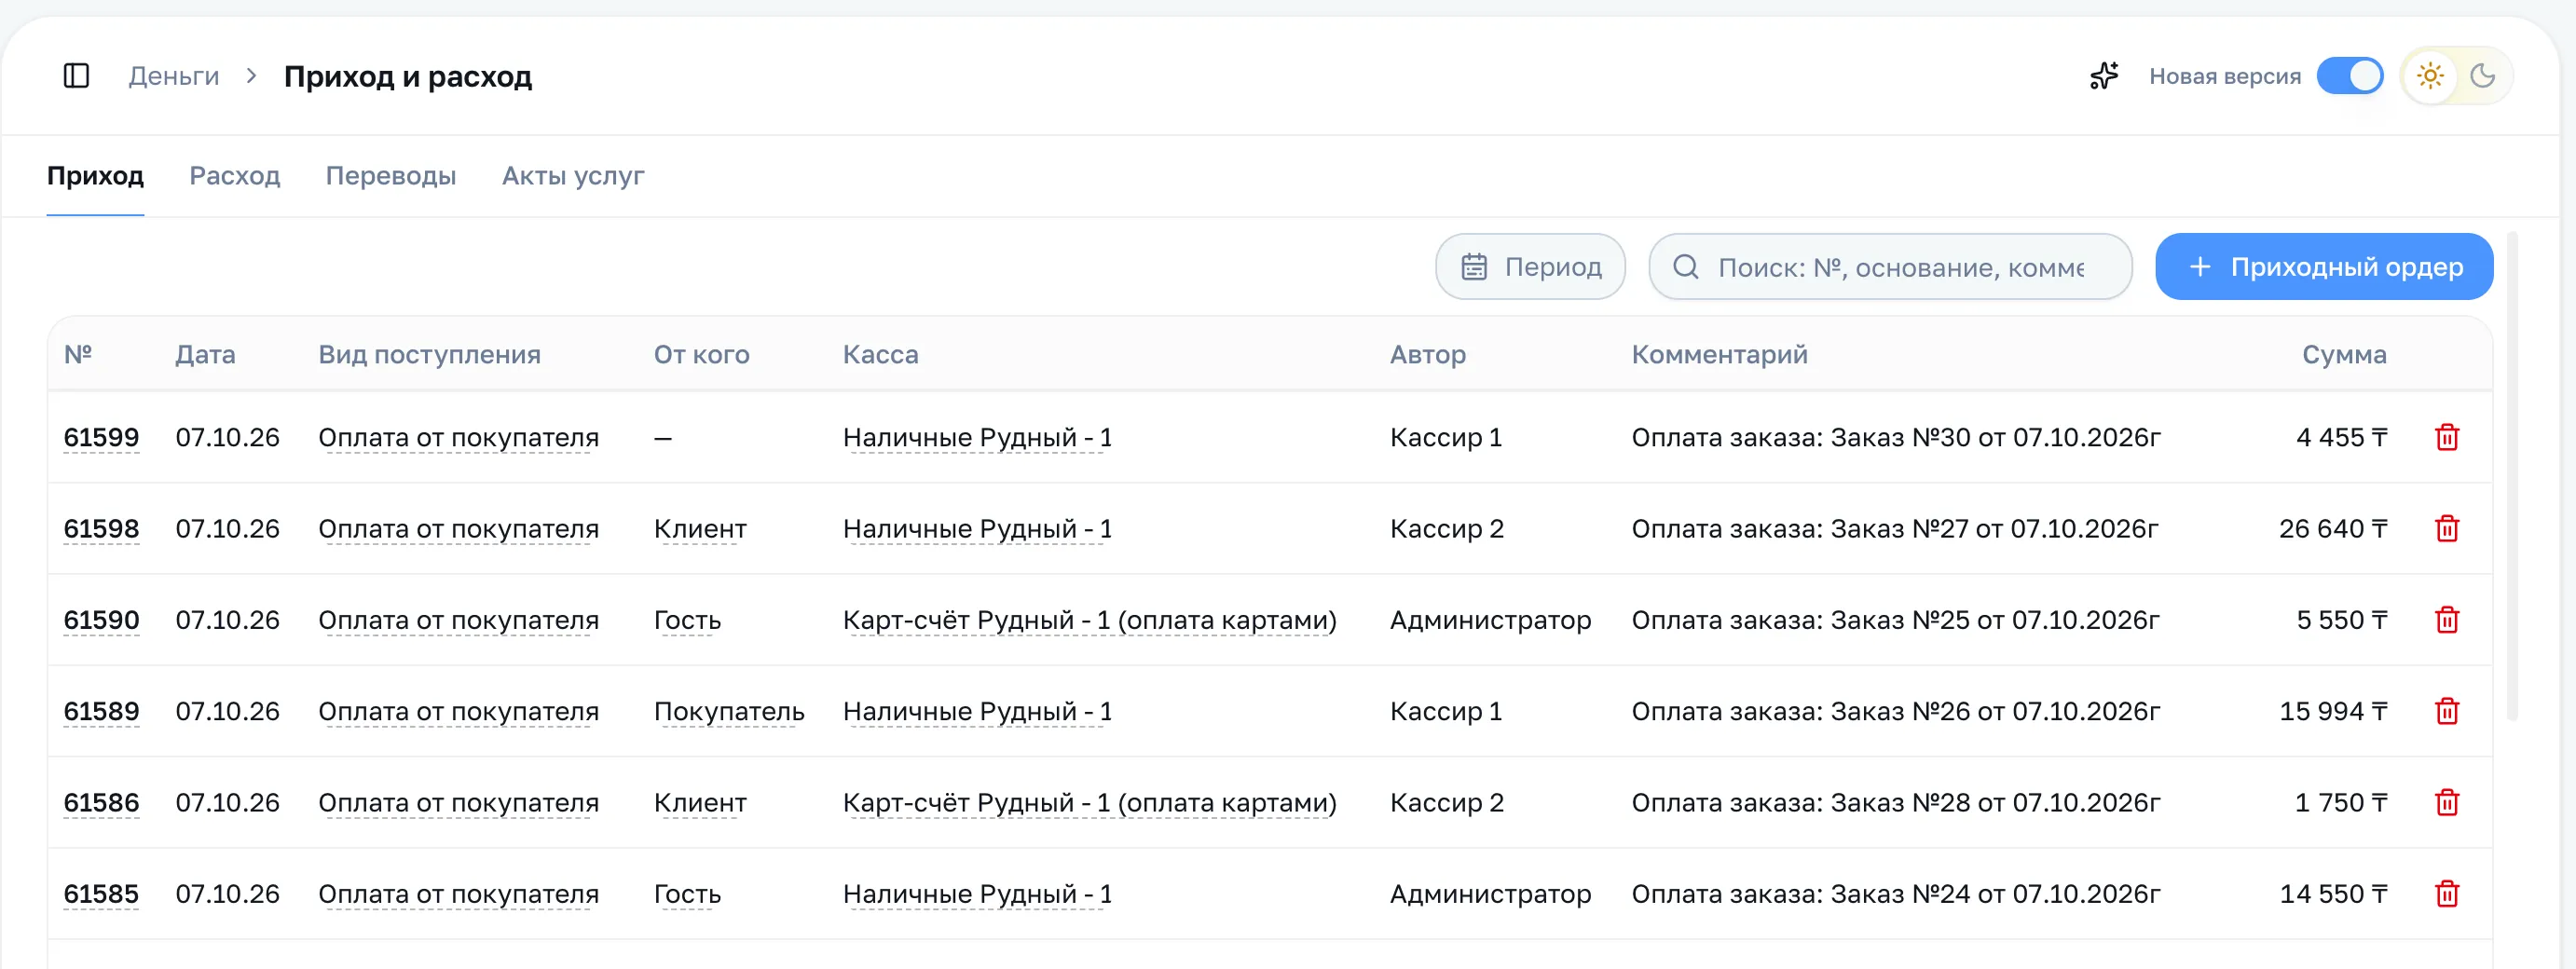
Task: Click the Дата column header
Action: [205, 354]
